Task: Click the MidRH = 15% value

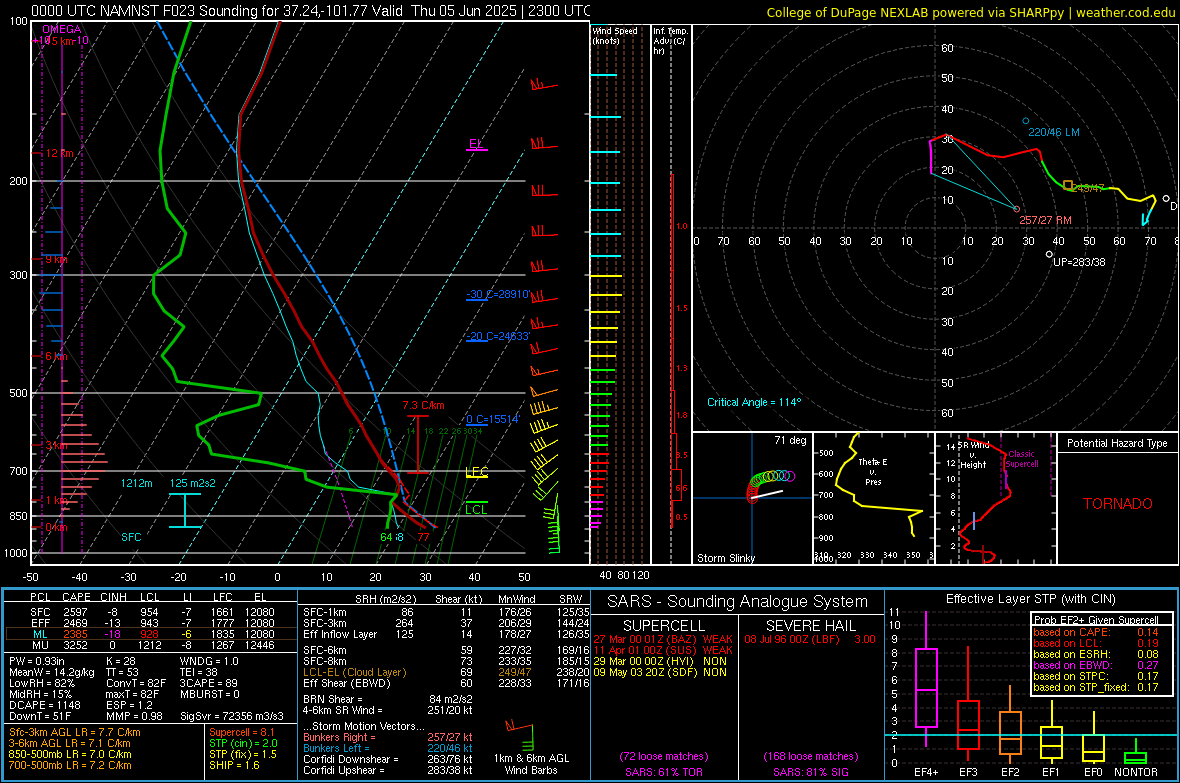Action: tap(41, 694)
